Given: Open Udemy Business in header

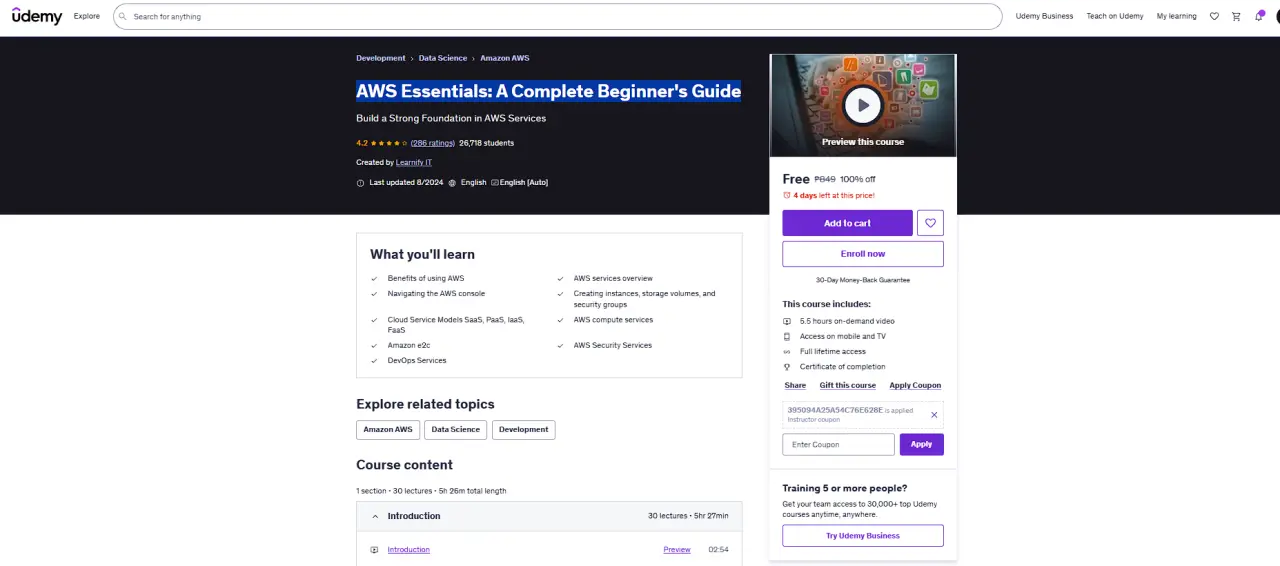Looking at the screenshot, I should click(1044, 16).
